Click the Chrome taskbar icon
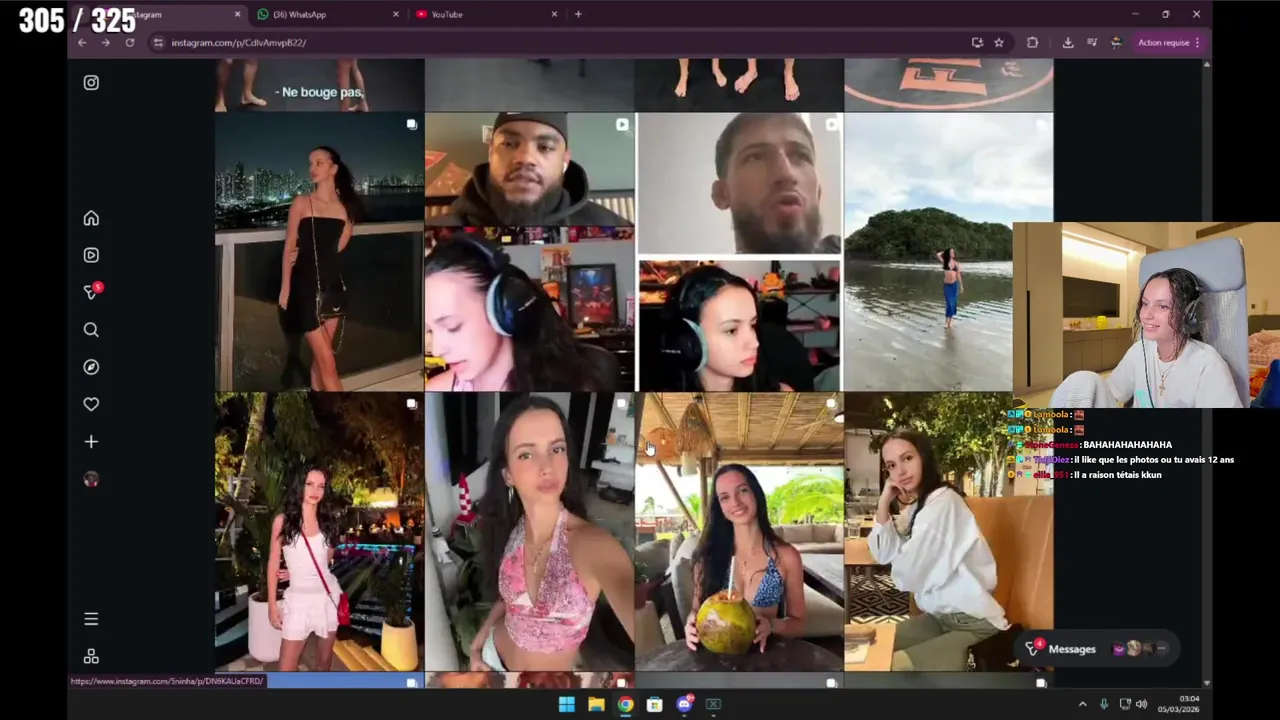 tap(625, 704)
